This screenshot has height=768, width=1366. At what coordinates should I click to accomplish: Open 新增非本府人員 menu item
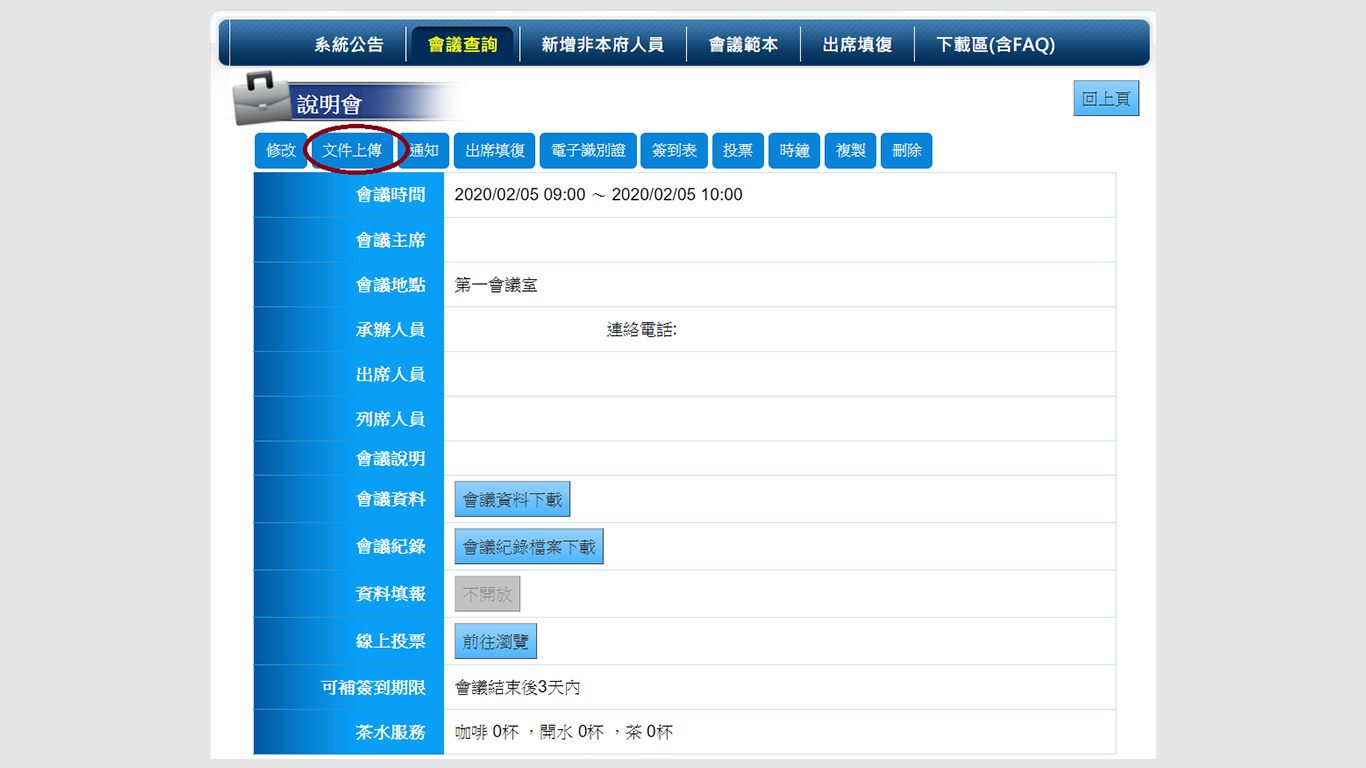(602, 45)
